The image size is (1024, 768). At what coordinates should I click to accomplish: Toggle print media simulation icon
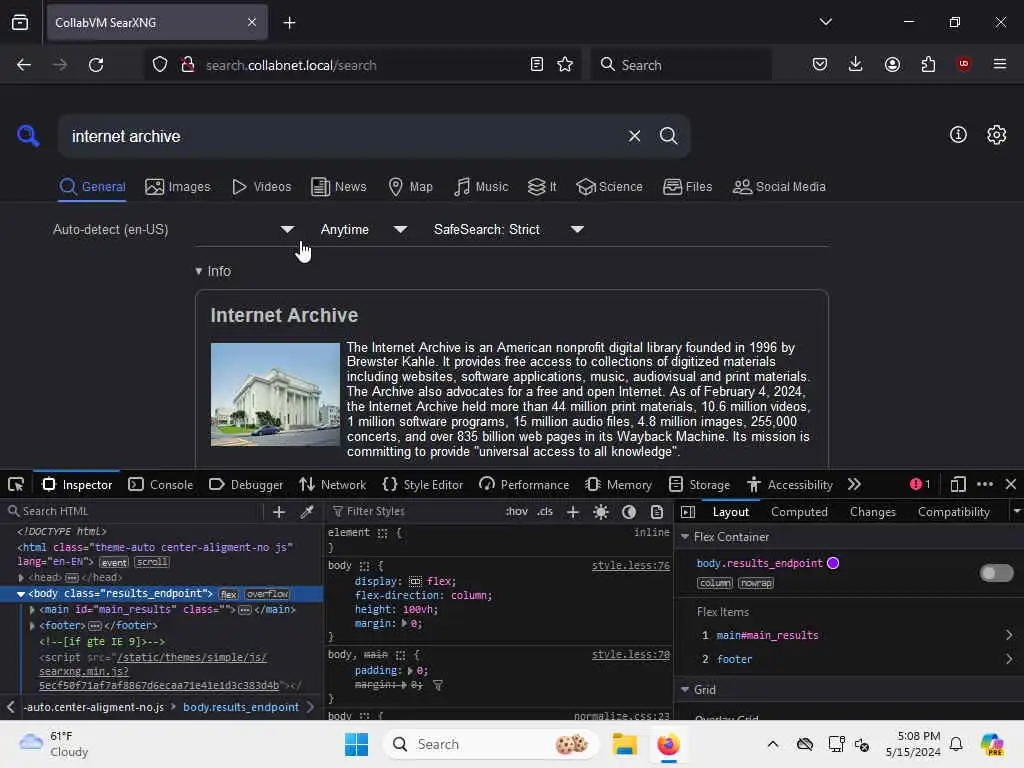(x=657, y=512)
